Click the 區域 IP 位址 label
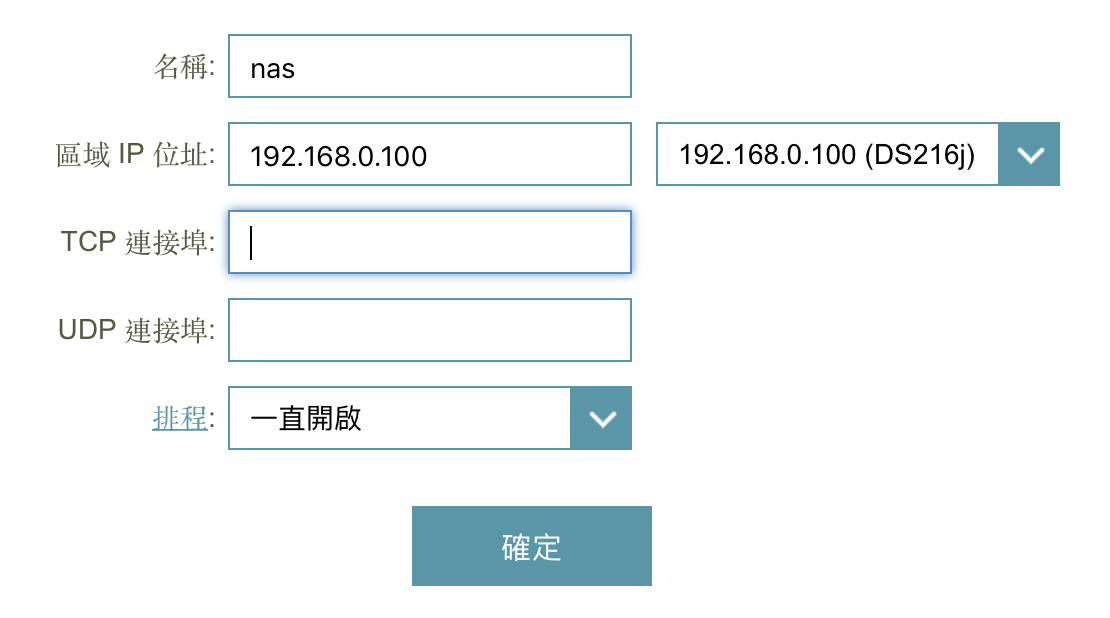Image resolution: width=1110 pixels, height=618 pixels. [x=135, y=155]
